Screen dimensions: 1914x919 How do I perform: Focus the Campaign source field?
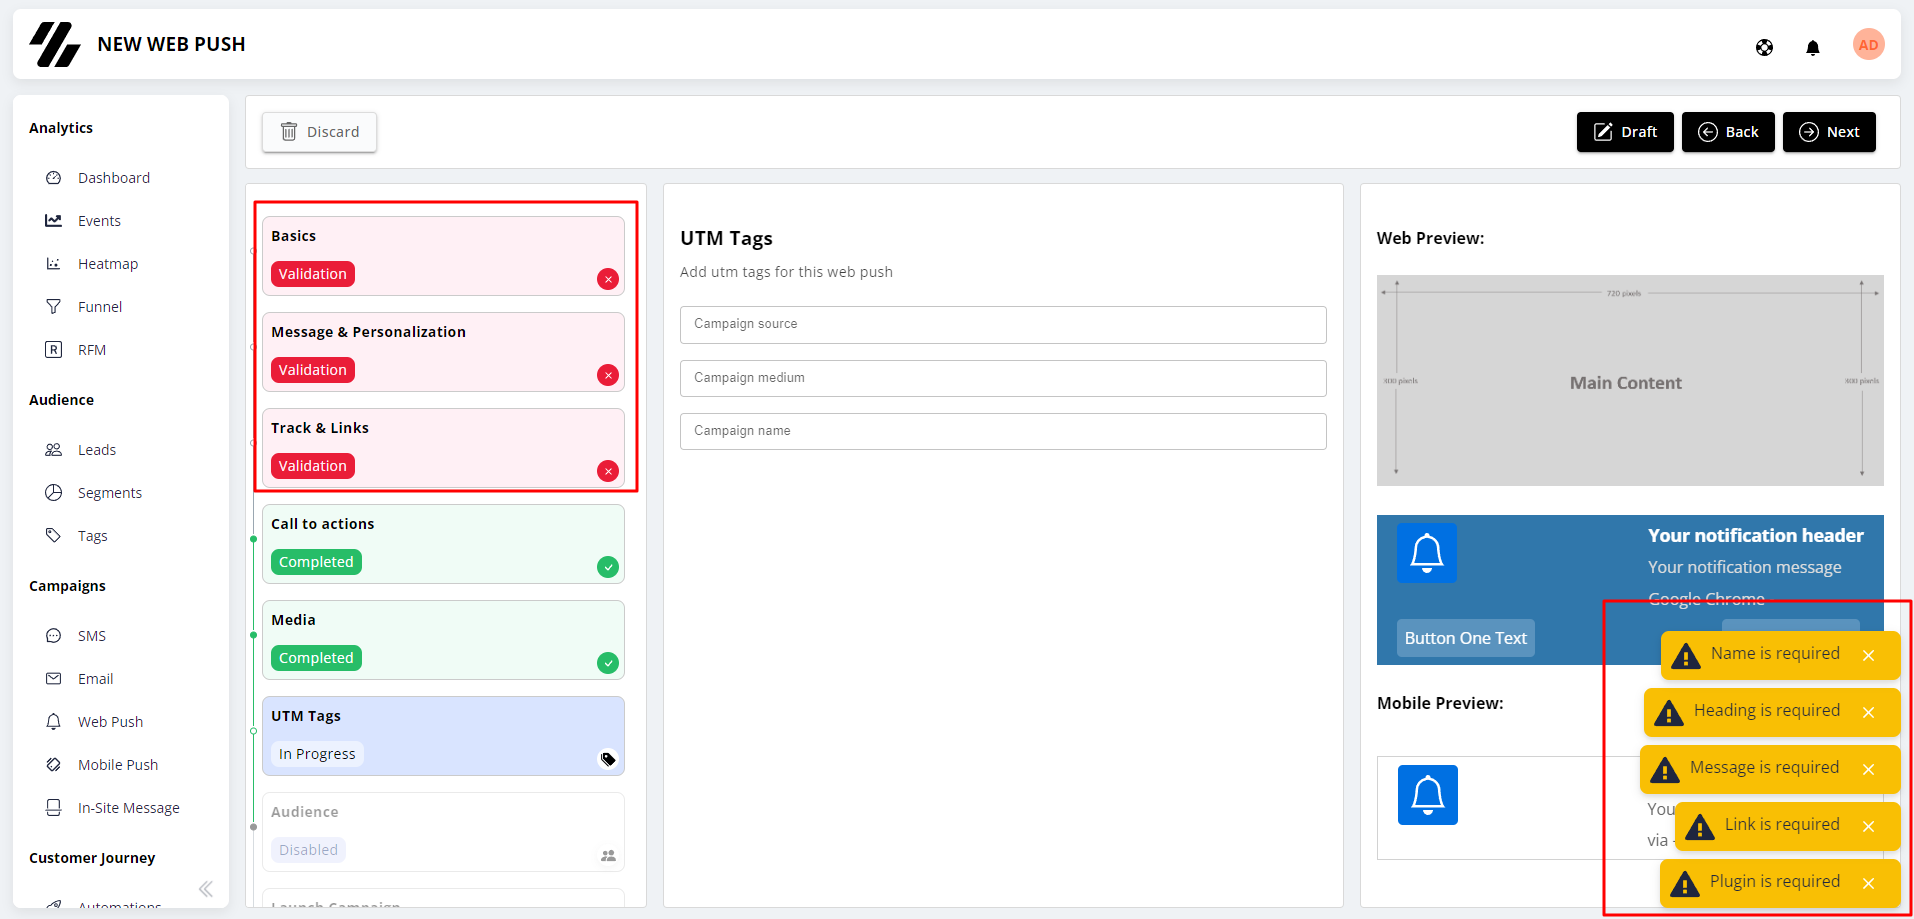pyautogui.click(x=1003, y=324)
